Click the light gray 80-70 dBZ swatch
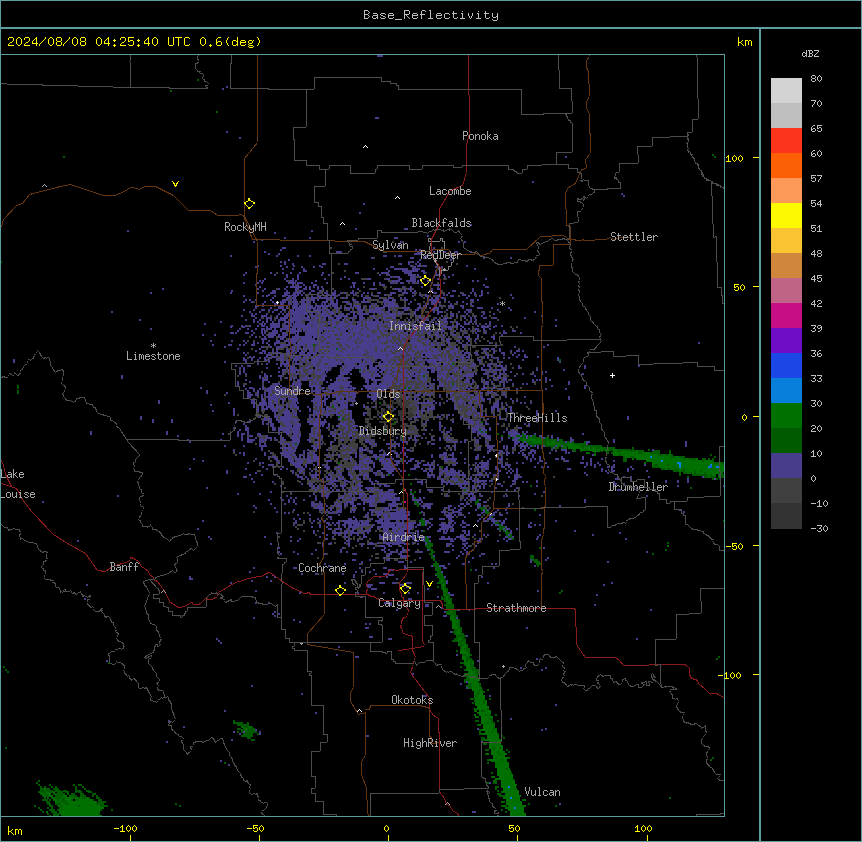The height and width of the screenshot is (842, 862). [786, 91]
